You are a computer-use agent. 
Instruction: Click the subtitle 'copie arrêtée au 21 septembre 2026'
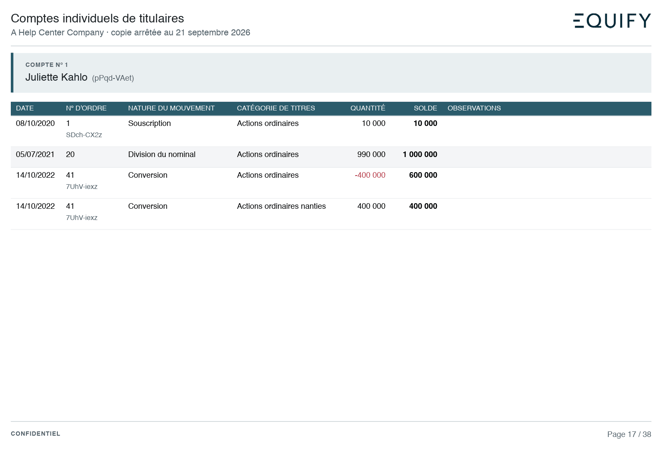tap(180, 32)
